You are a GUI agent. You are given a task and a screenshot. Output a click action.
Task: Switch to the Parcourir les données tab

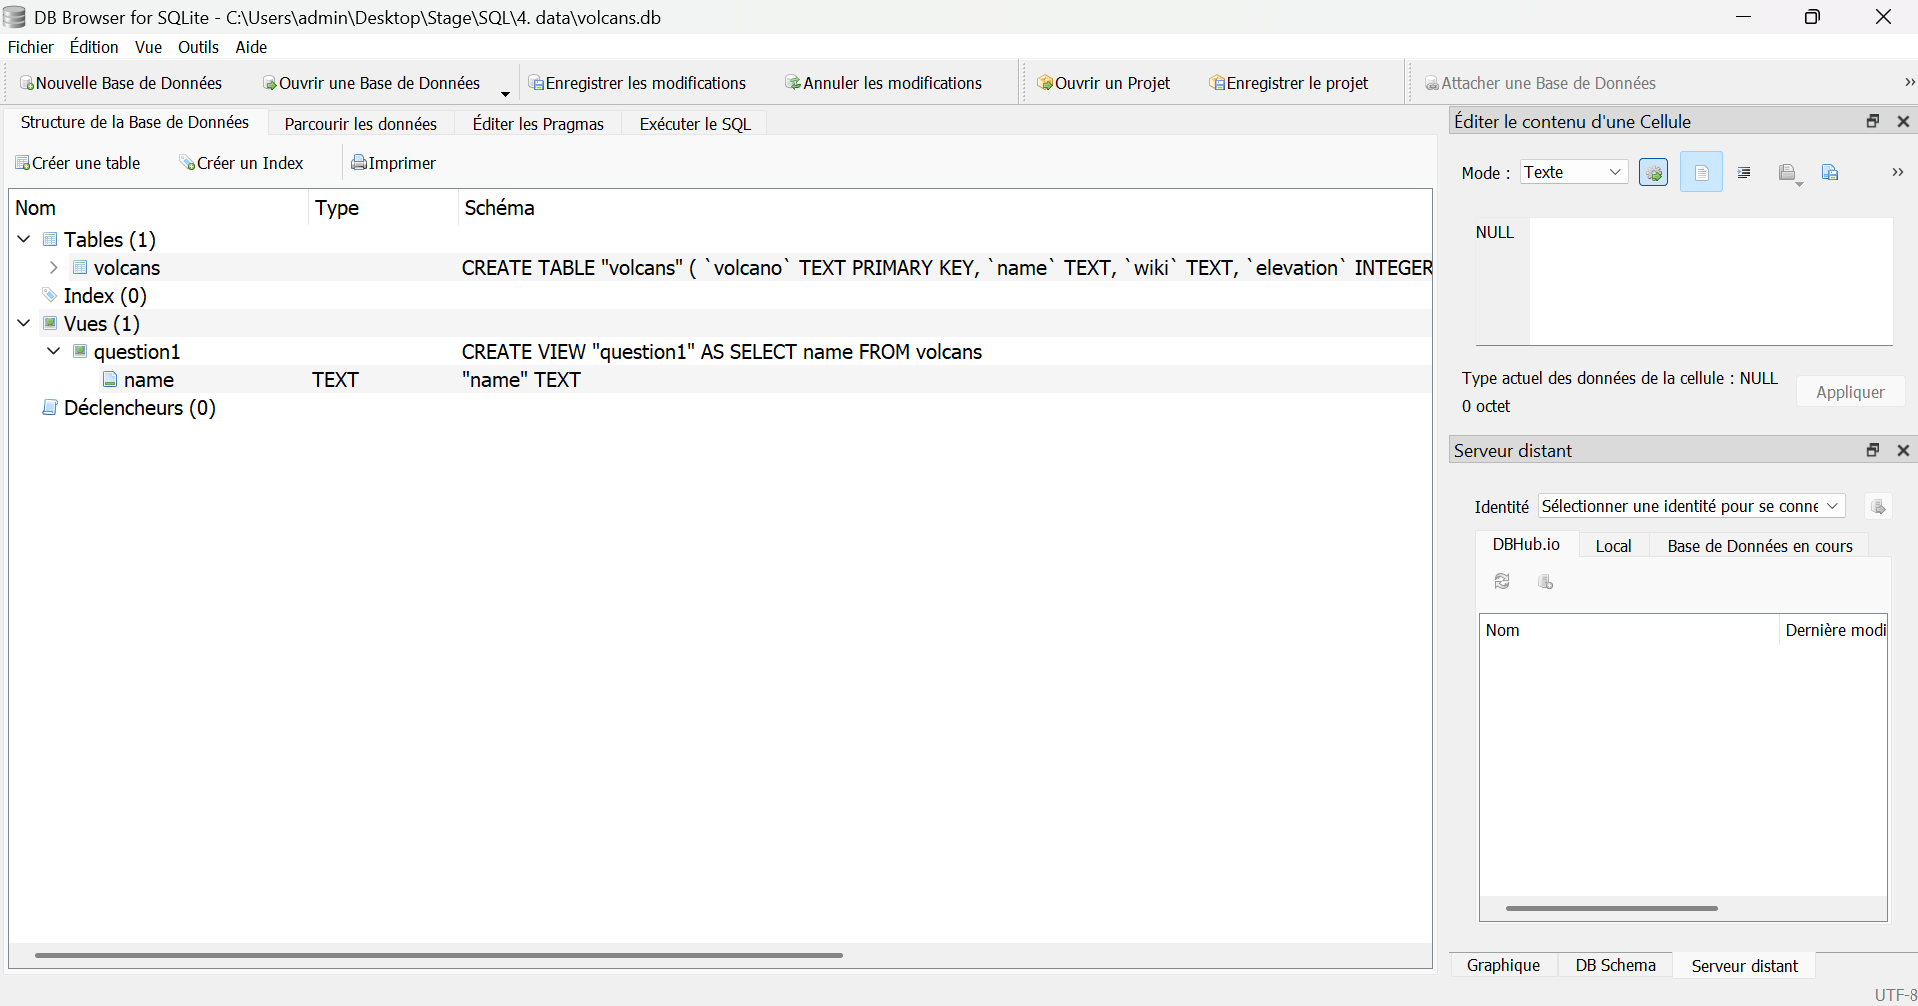(360, 122)
